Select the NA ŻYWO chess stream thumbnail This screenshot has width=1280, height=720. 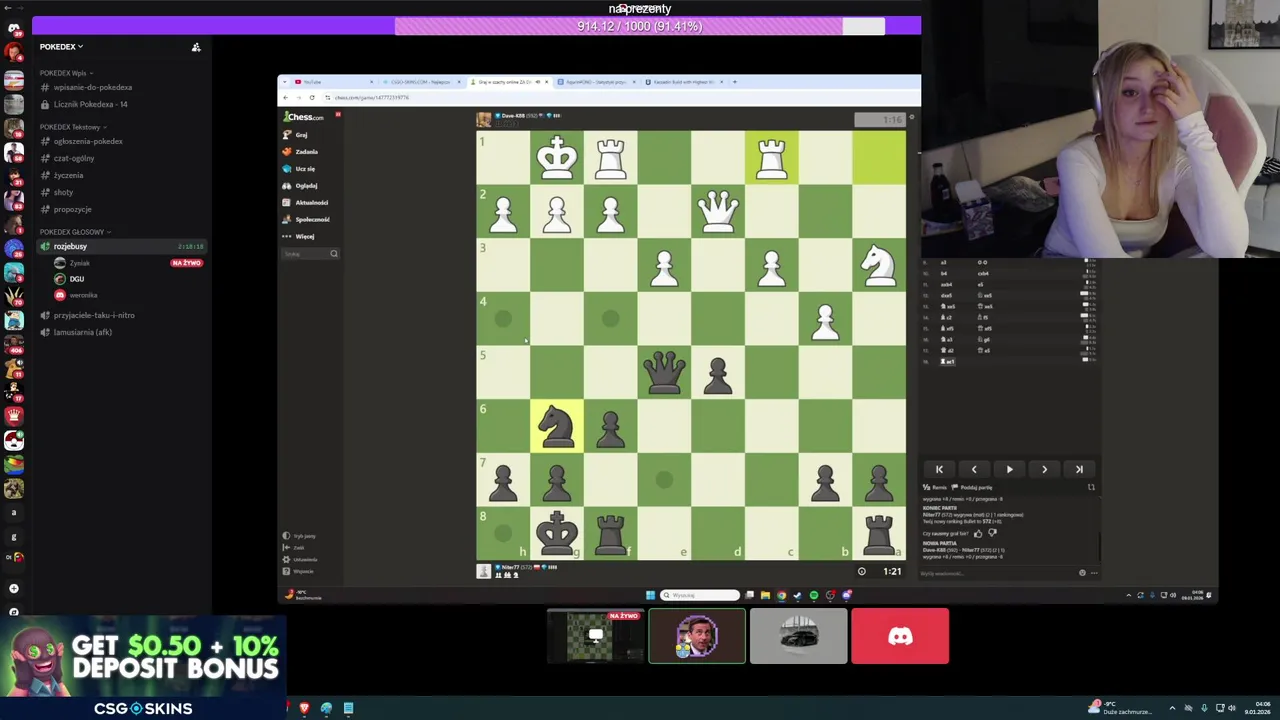[596, 636]
